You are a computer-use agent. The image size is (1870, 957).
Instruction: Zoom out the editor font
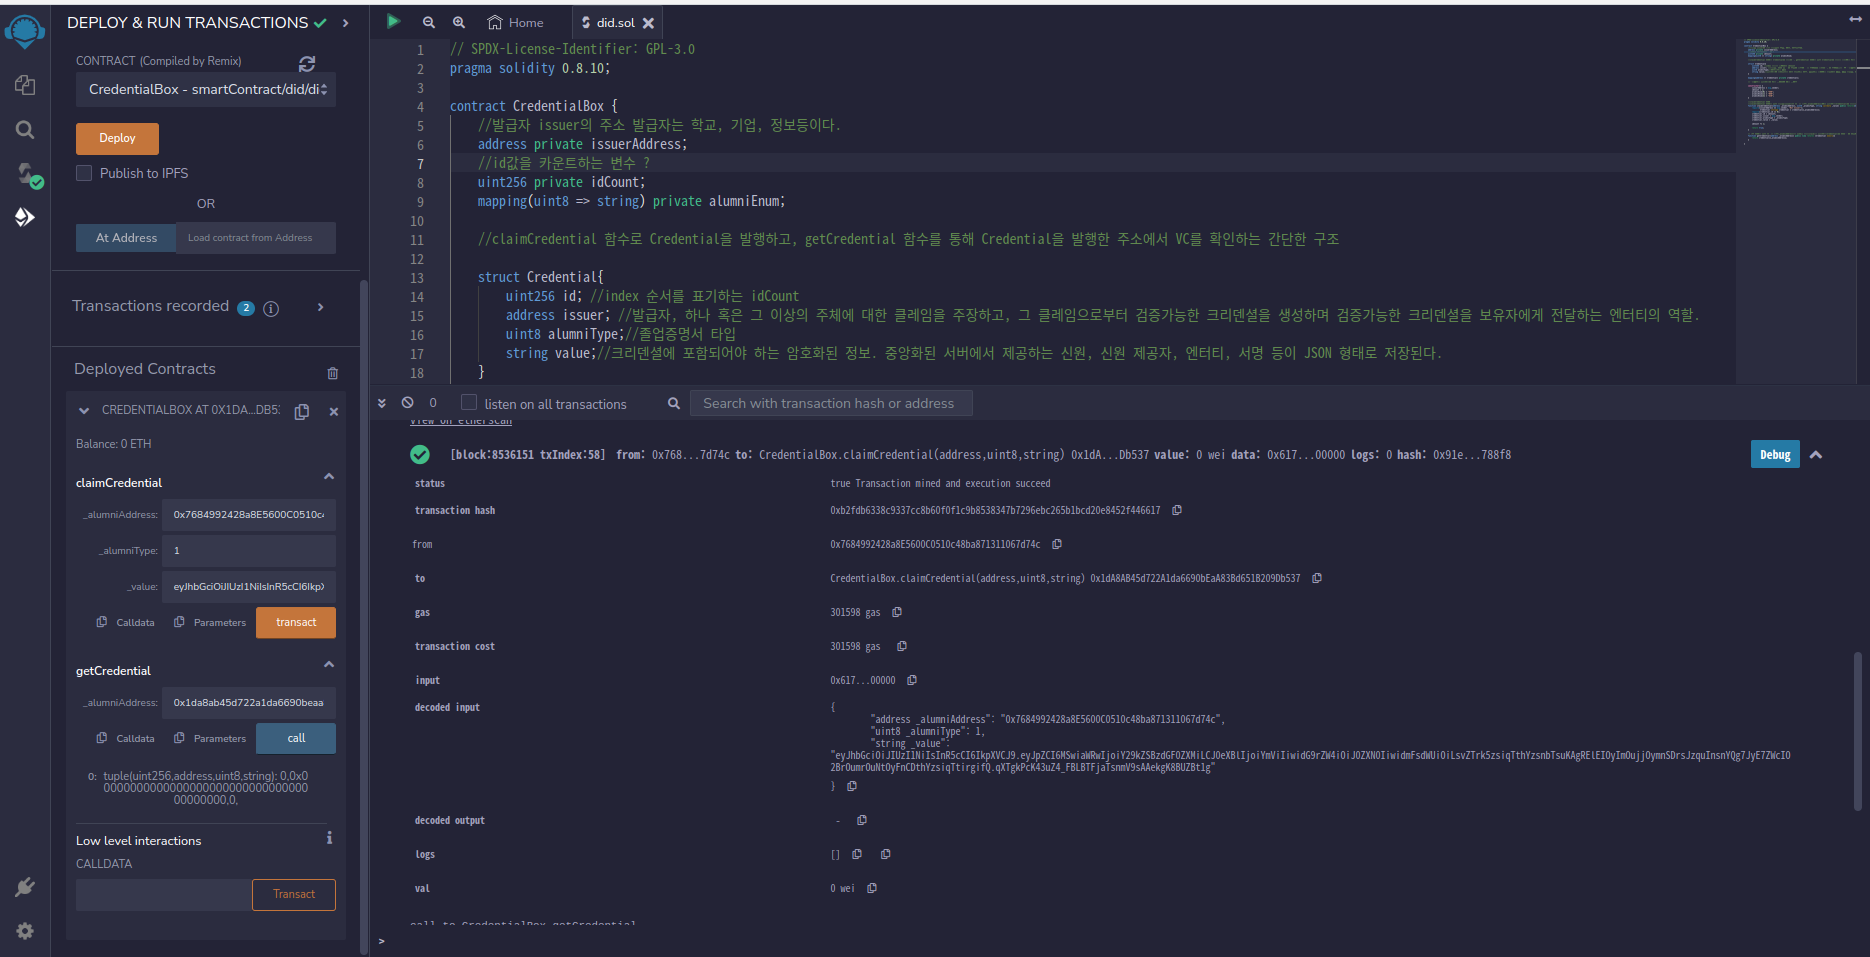coord(429,22)
